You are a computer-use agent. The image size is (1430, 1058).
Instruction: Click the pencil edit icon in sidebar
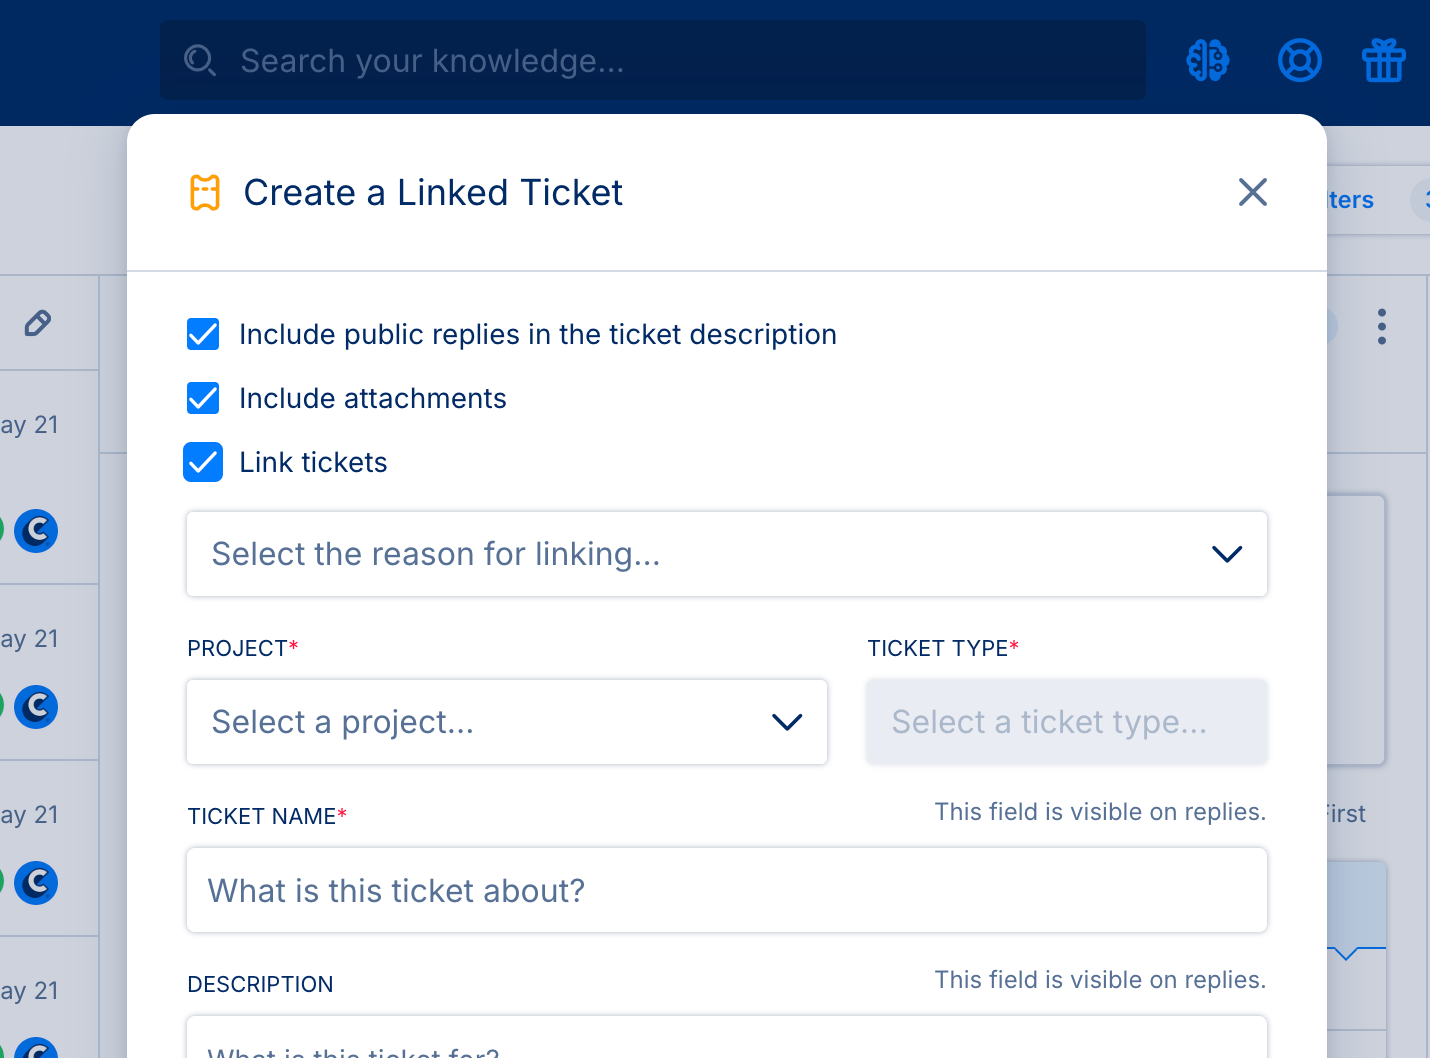coord(38,323)
